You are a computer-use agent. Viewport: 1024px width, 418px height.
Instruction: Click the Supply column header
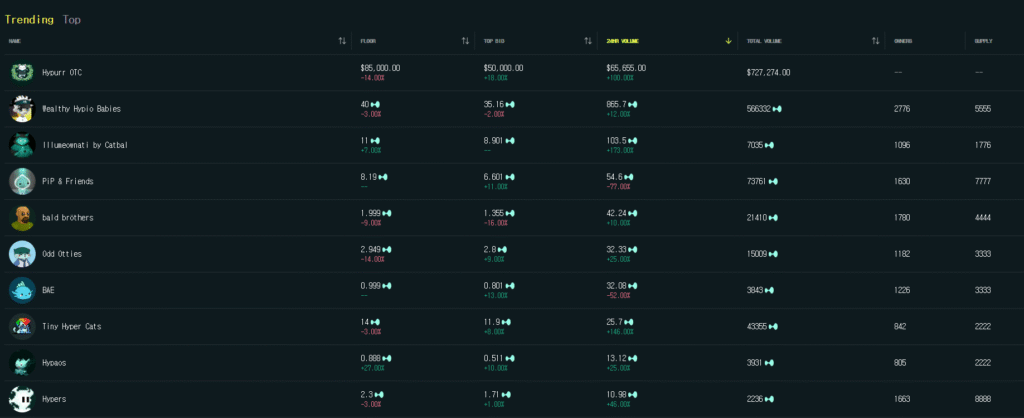(x=983, y=41)
